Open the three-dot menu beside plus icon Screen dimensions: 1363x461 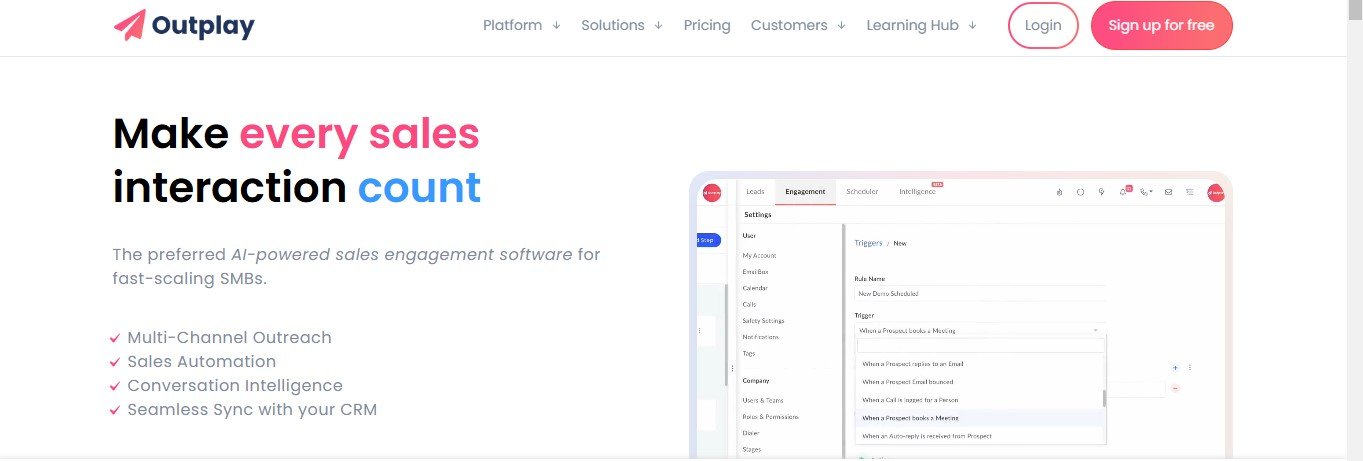[x=1189, y=368]
